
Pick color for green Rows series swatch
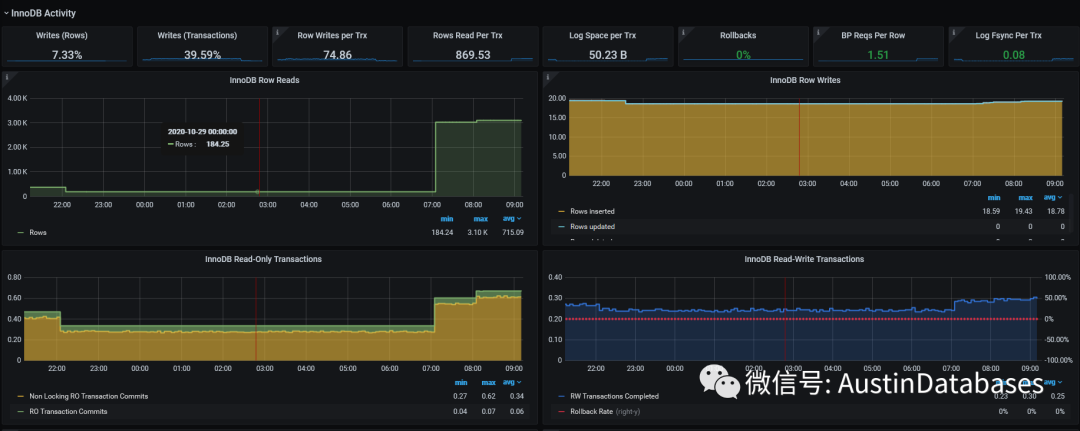[21, 233]
